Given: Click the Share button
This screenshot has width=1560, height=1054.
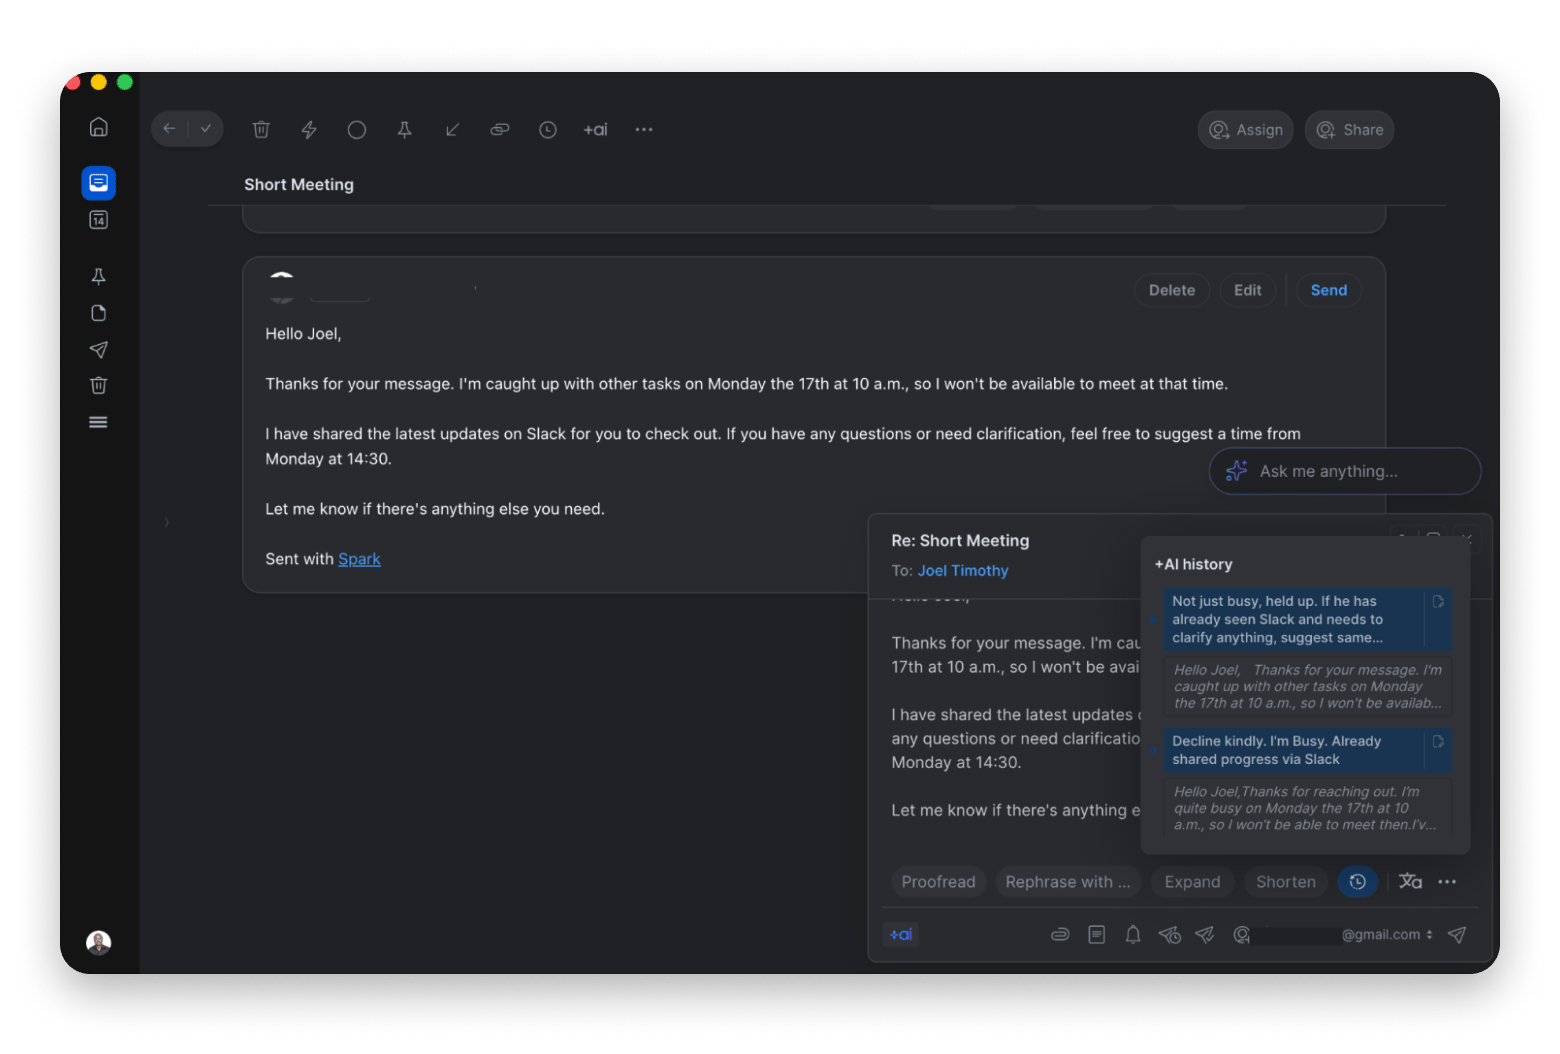Looking at the screenshot, I should [x=1350, y=130].
